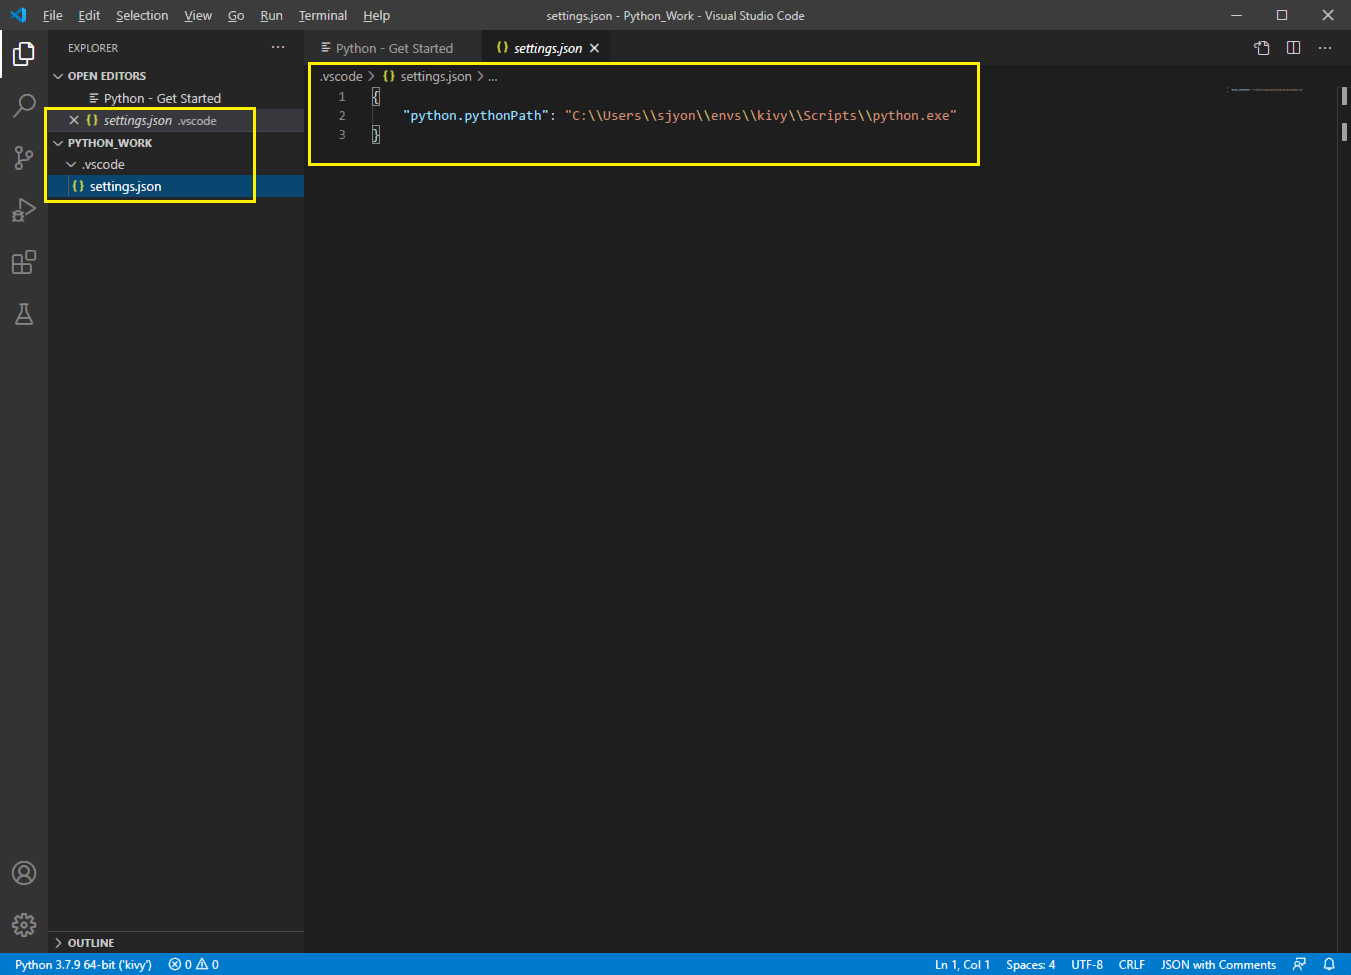Split the editor to the right
The height and width of the screenshot is (975, 1351).
(1293, 48)
